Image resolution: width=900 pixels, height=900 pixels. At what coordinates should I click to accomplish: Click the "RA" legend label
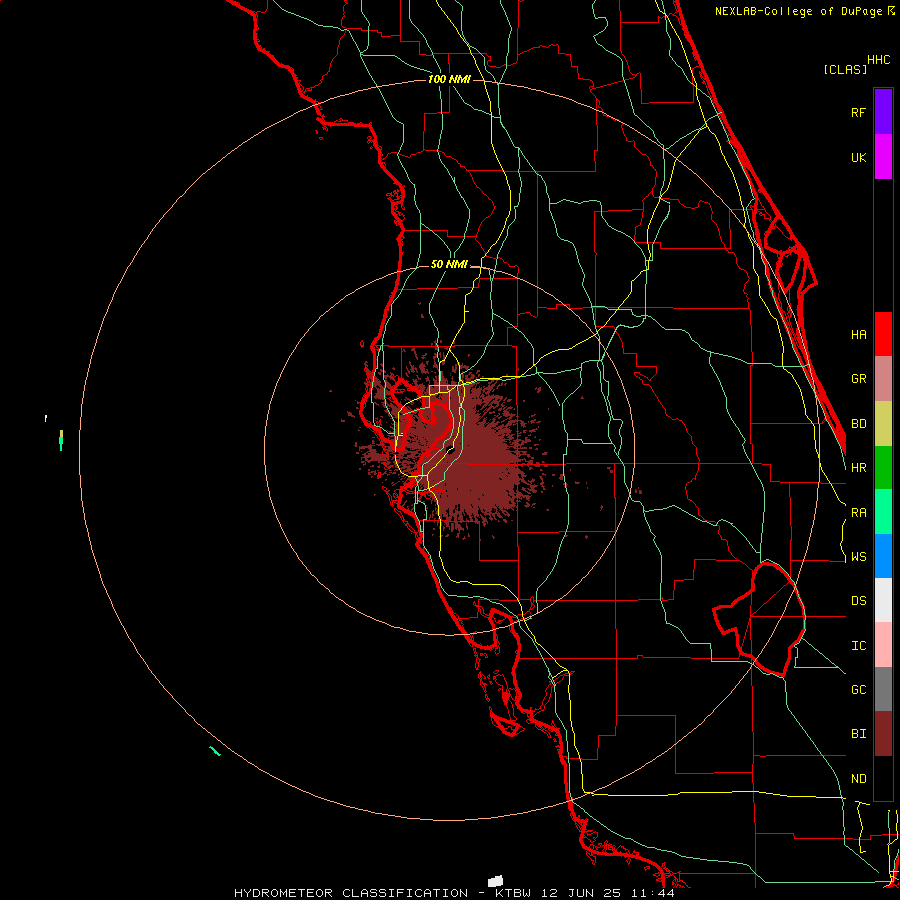[858, 513]
